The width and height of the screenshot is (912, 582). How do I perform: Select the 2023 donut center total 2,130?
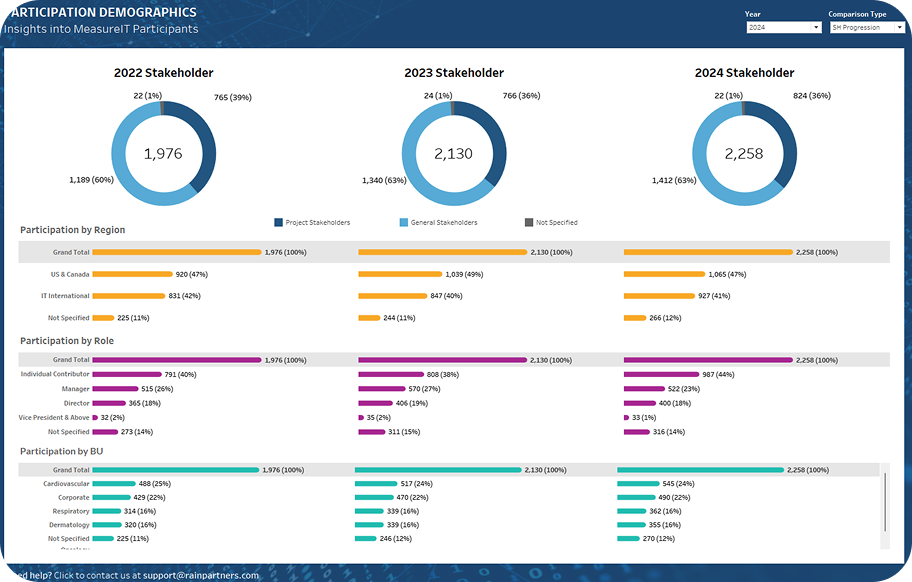click(x=453, y=154)
